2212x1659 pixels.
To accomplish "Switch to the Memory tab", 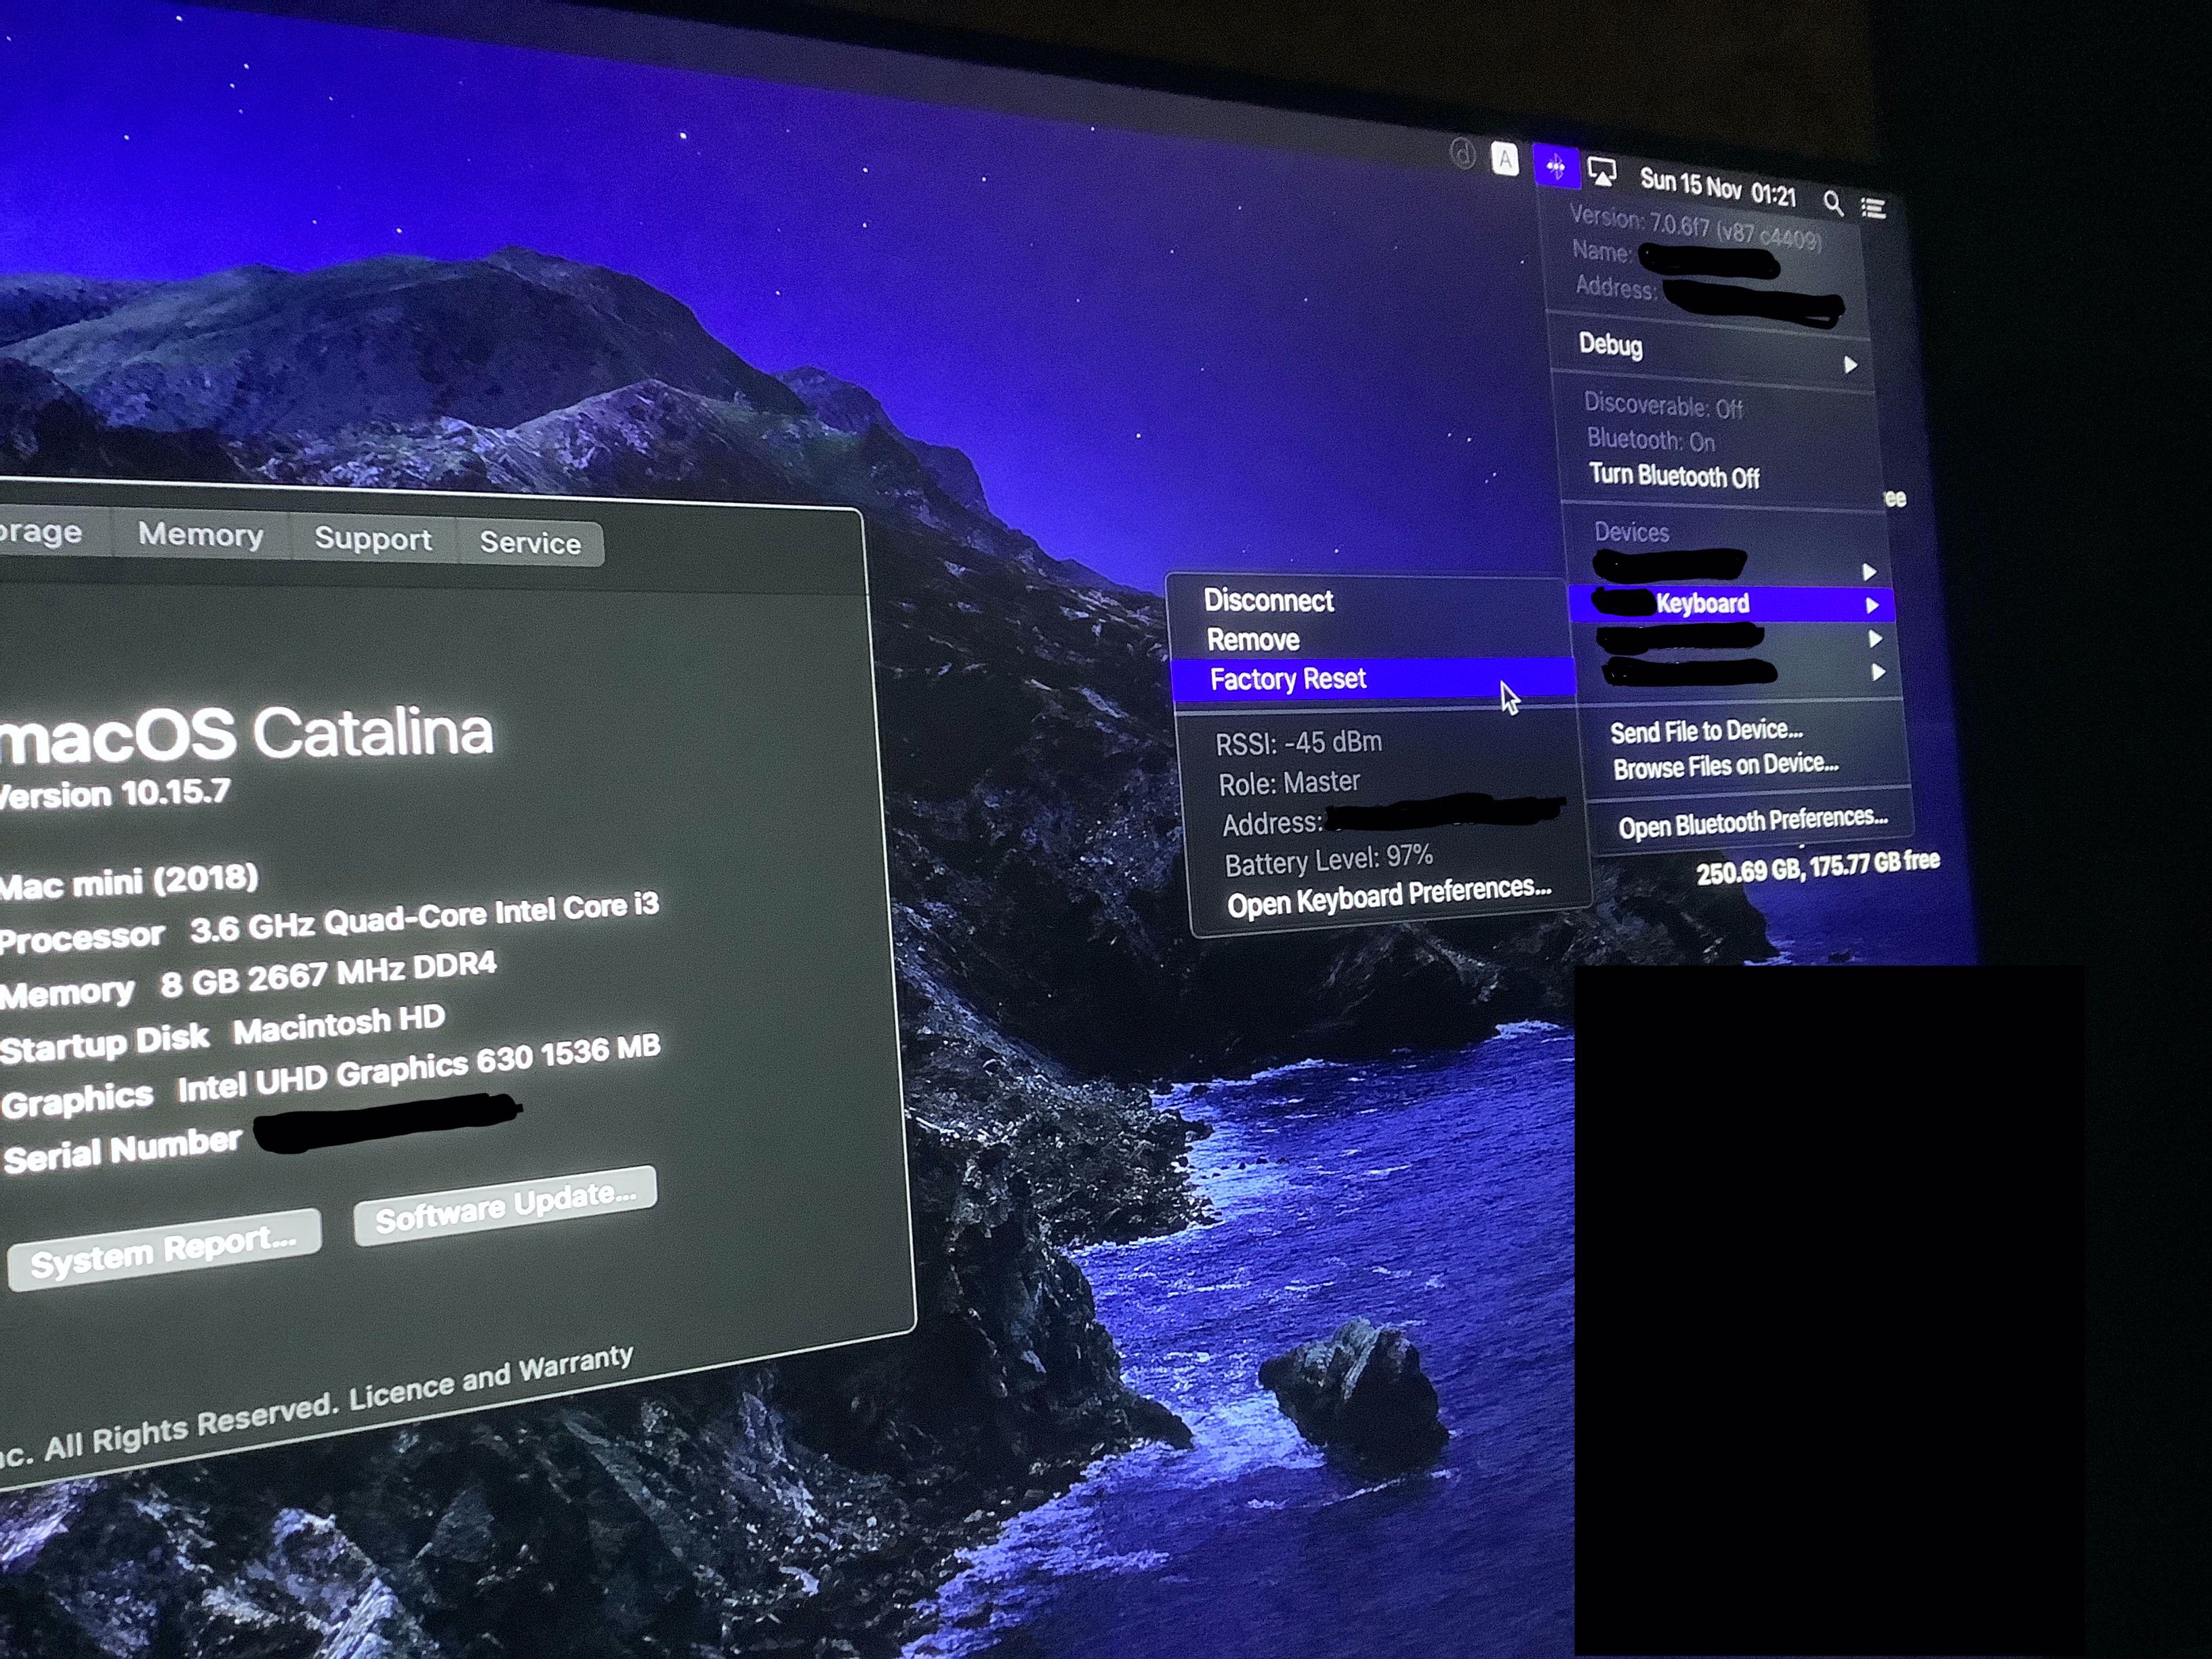I will tap(201, 535).
